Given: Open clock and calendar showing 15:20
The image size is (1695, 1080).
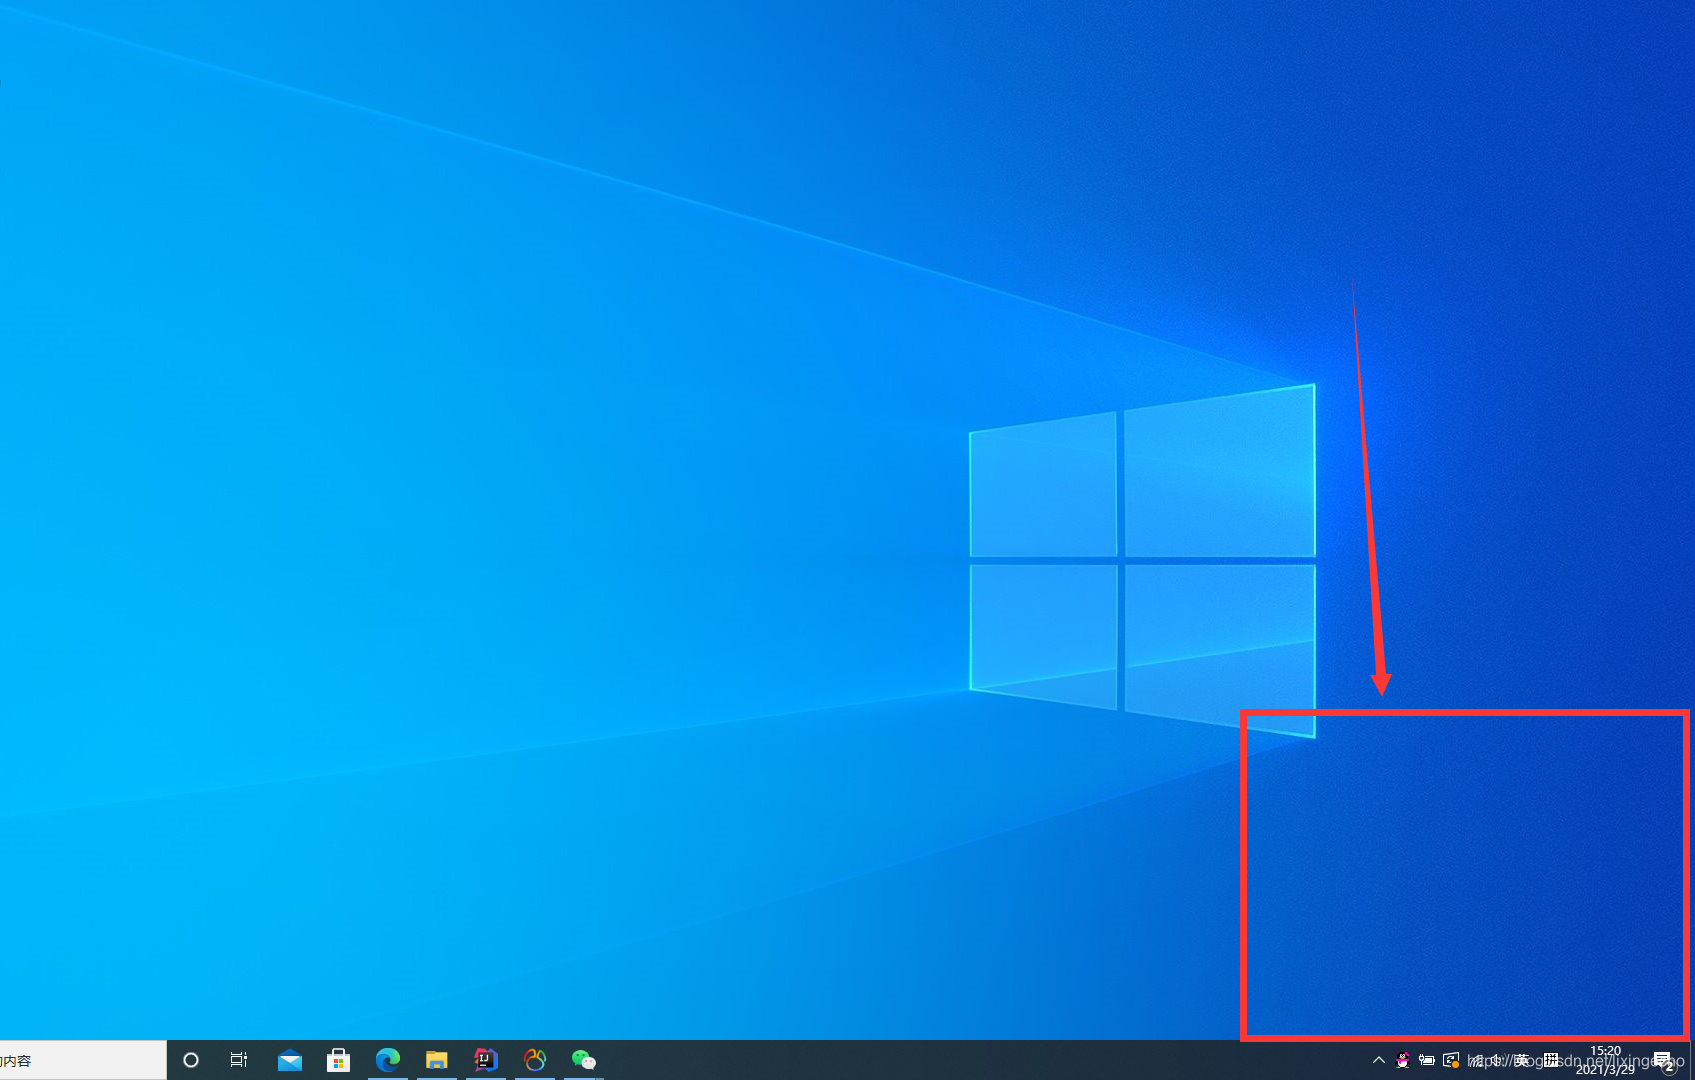Looking at the screenshot, I should (x=1605, y=1060).
